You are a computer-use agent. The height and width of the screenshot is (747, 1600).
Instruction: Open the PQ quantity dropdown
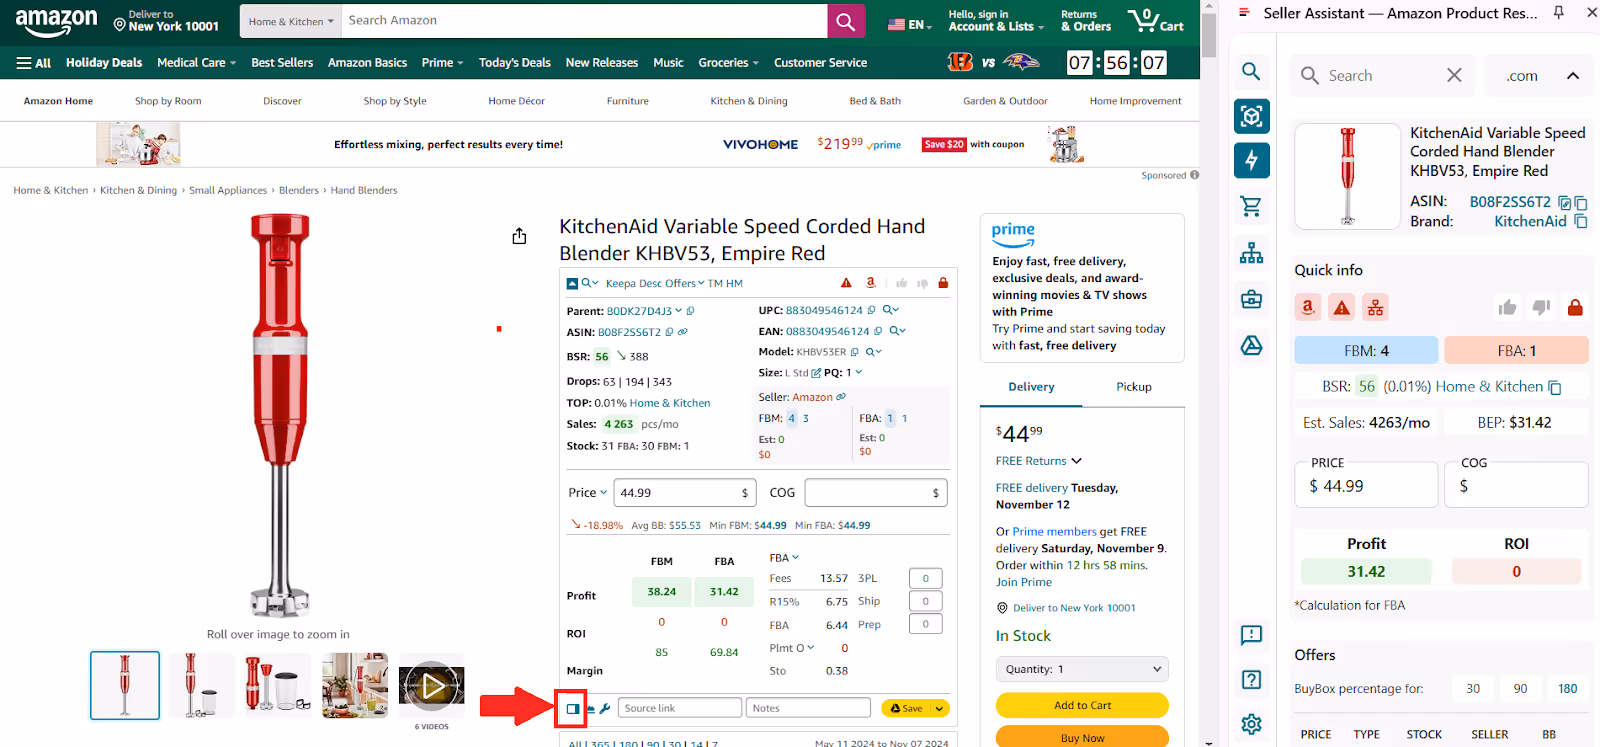point(858,372)
